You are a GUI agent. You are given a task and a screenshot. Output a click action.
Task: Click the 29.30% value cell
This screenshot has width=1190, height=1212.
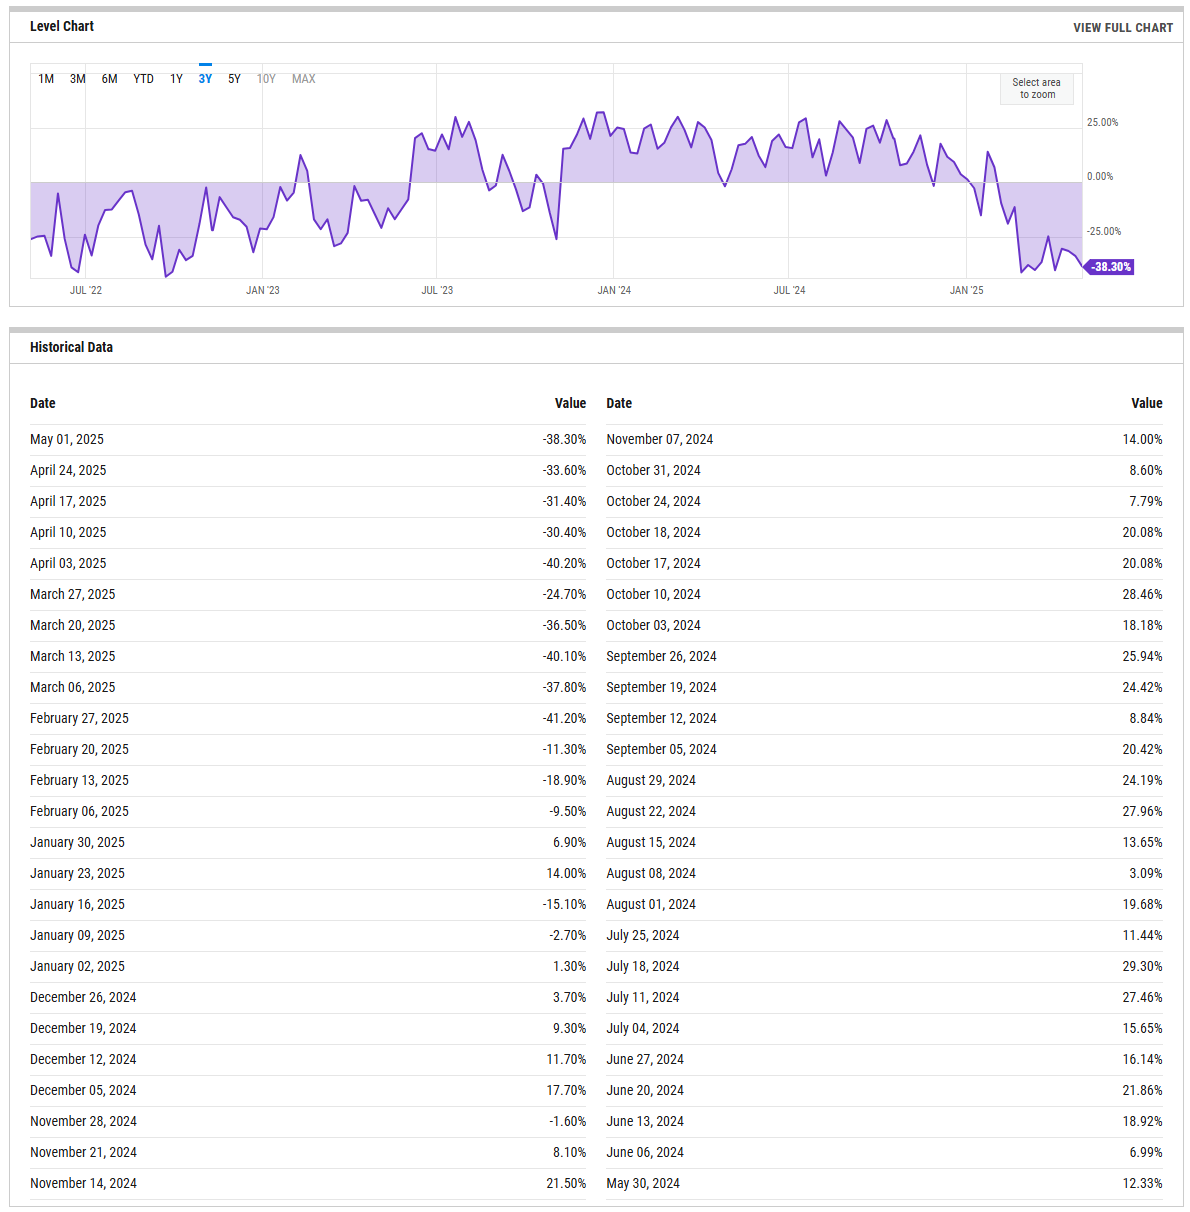[1143, 967]
